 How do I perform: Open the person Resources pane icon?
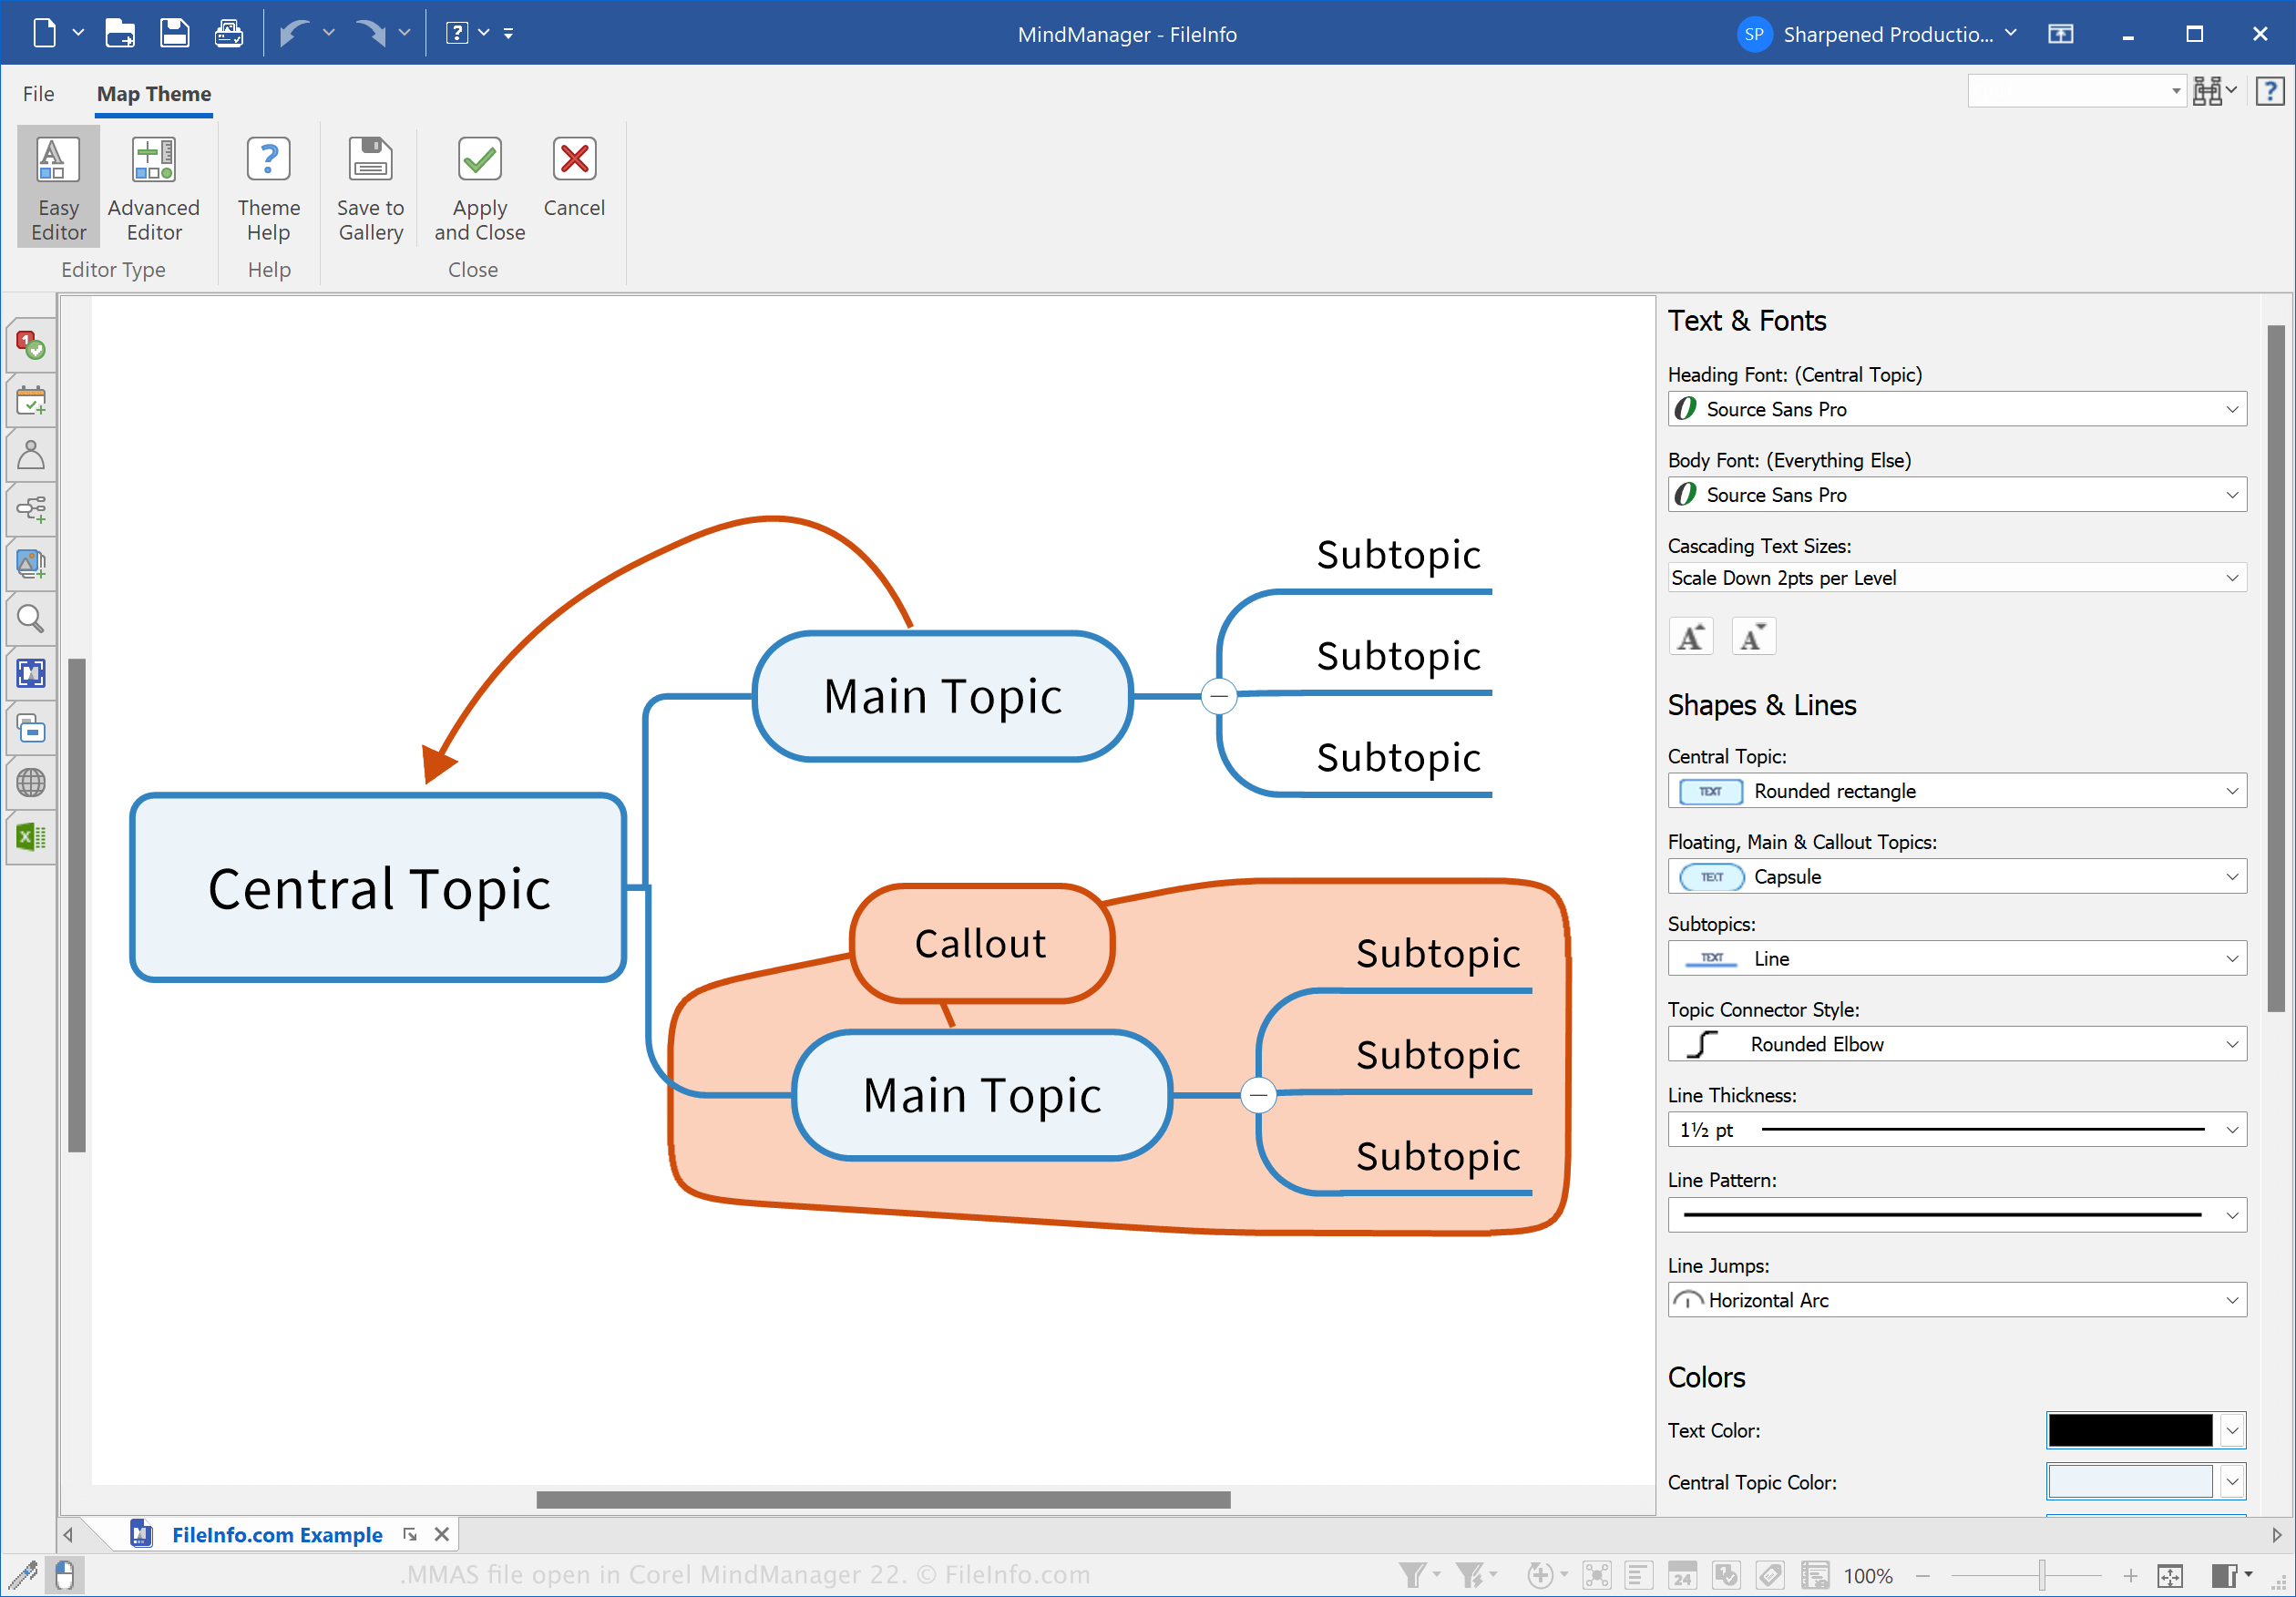[31, 455]
